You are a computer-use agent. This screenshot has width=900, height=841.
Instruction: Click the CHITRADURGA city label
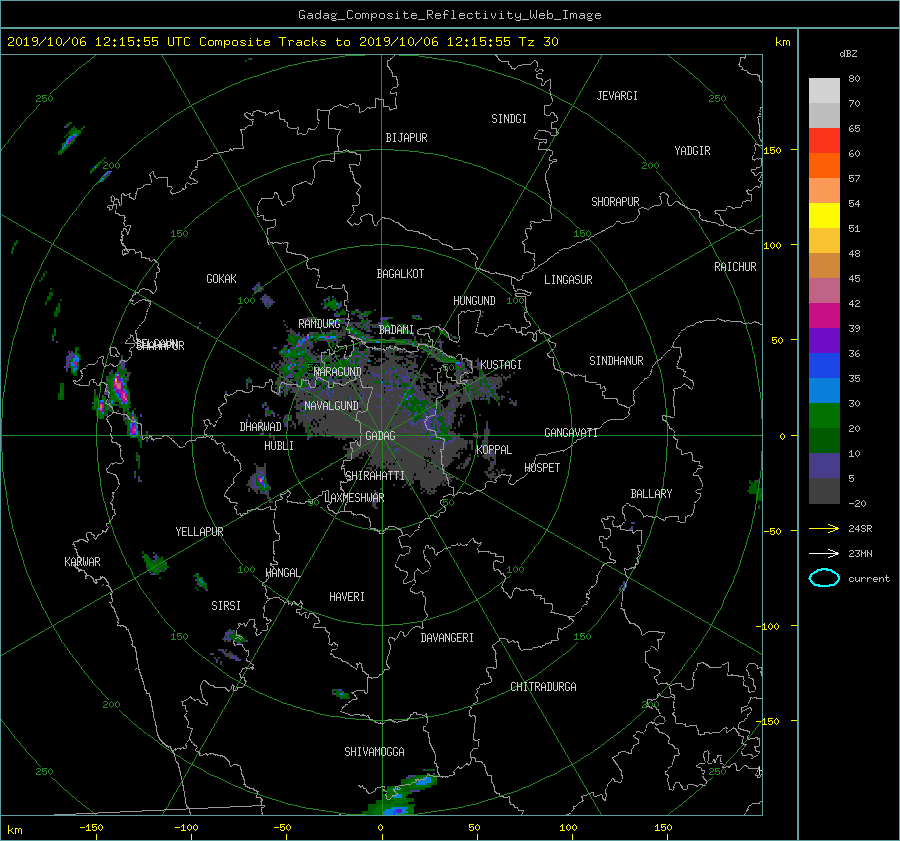click(x=544, y=687)
